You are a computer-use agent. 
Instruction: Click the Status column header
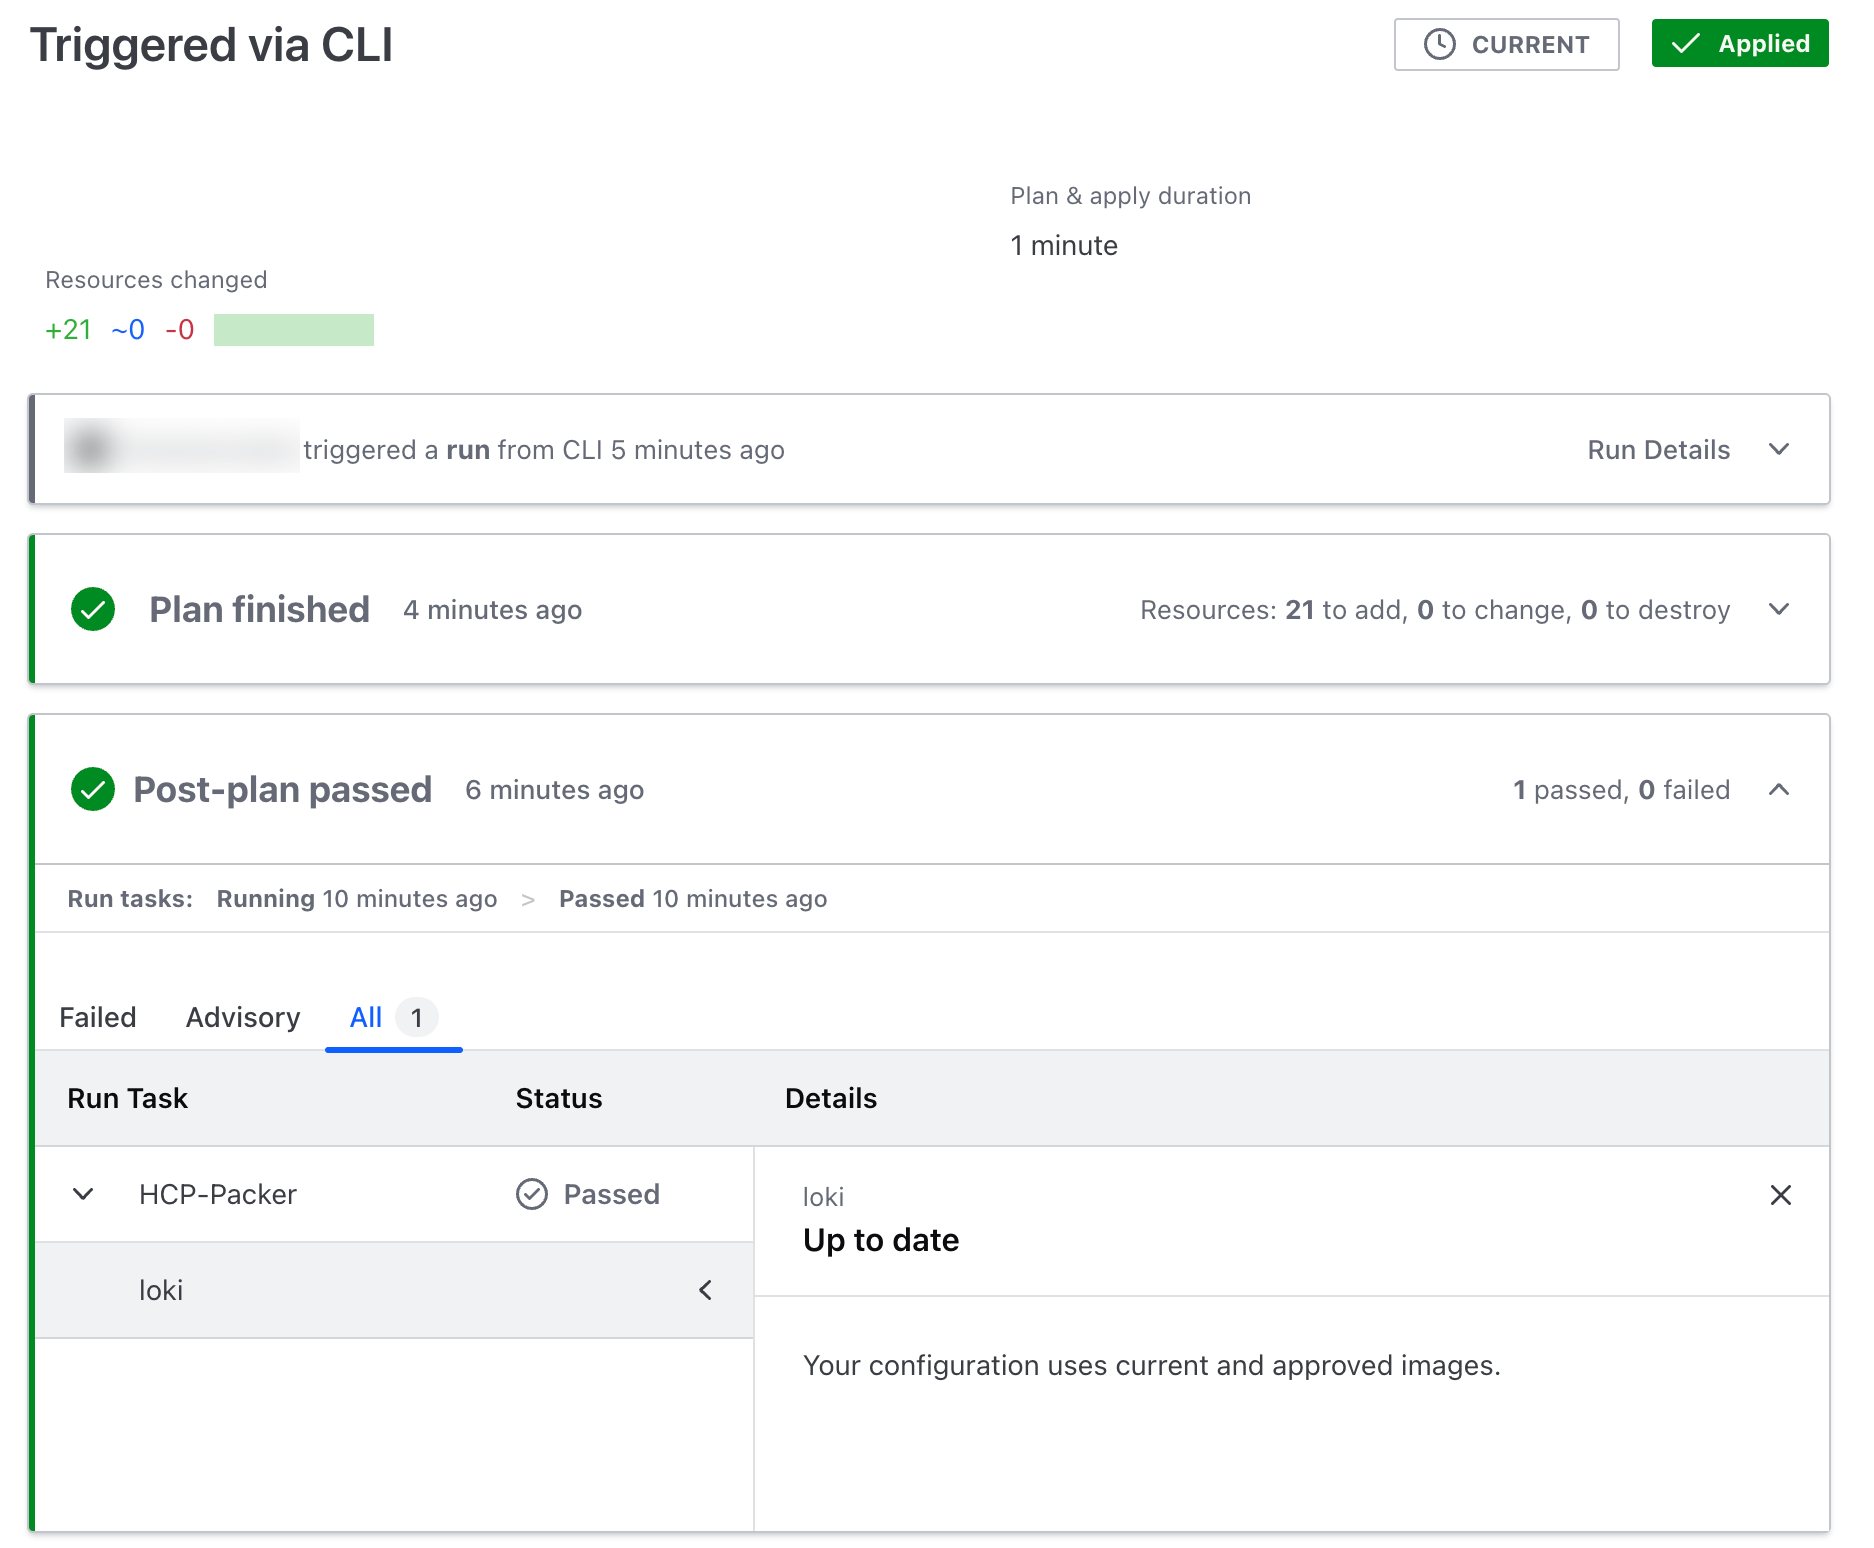559,1098
